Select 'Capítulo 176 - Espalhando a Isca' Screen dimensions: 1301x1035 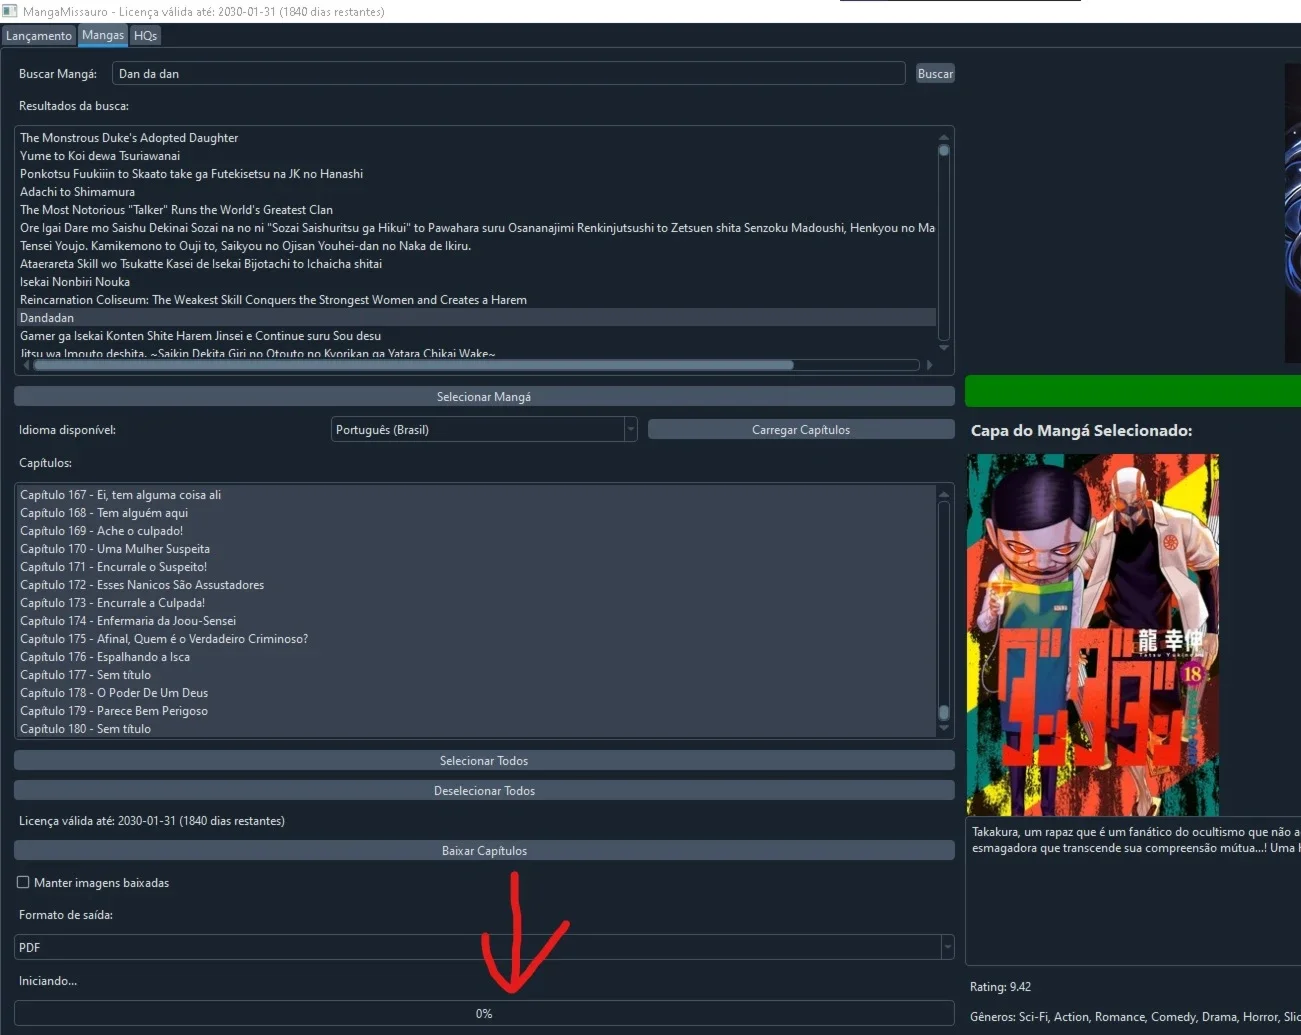(476, 657)
